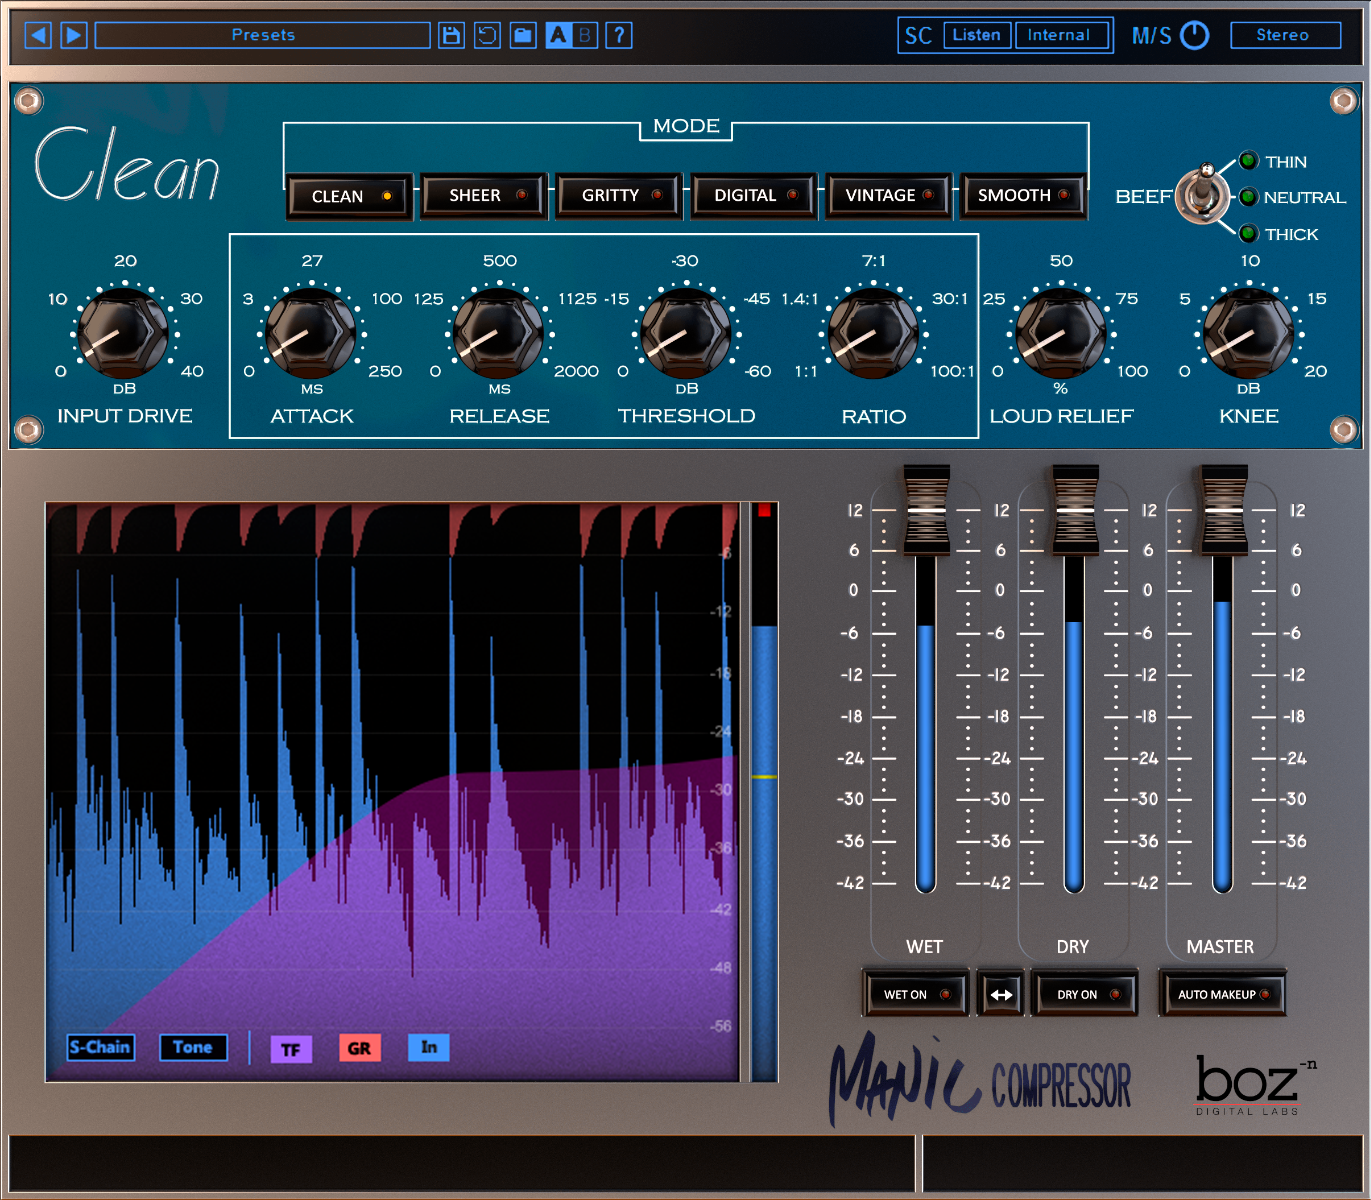
Task: Toggle the WET ON button
Action: pos(916,994)
